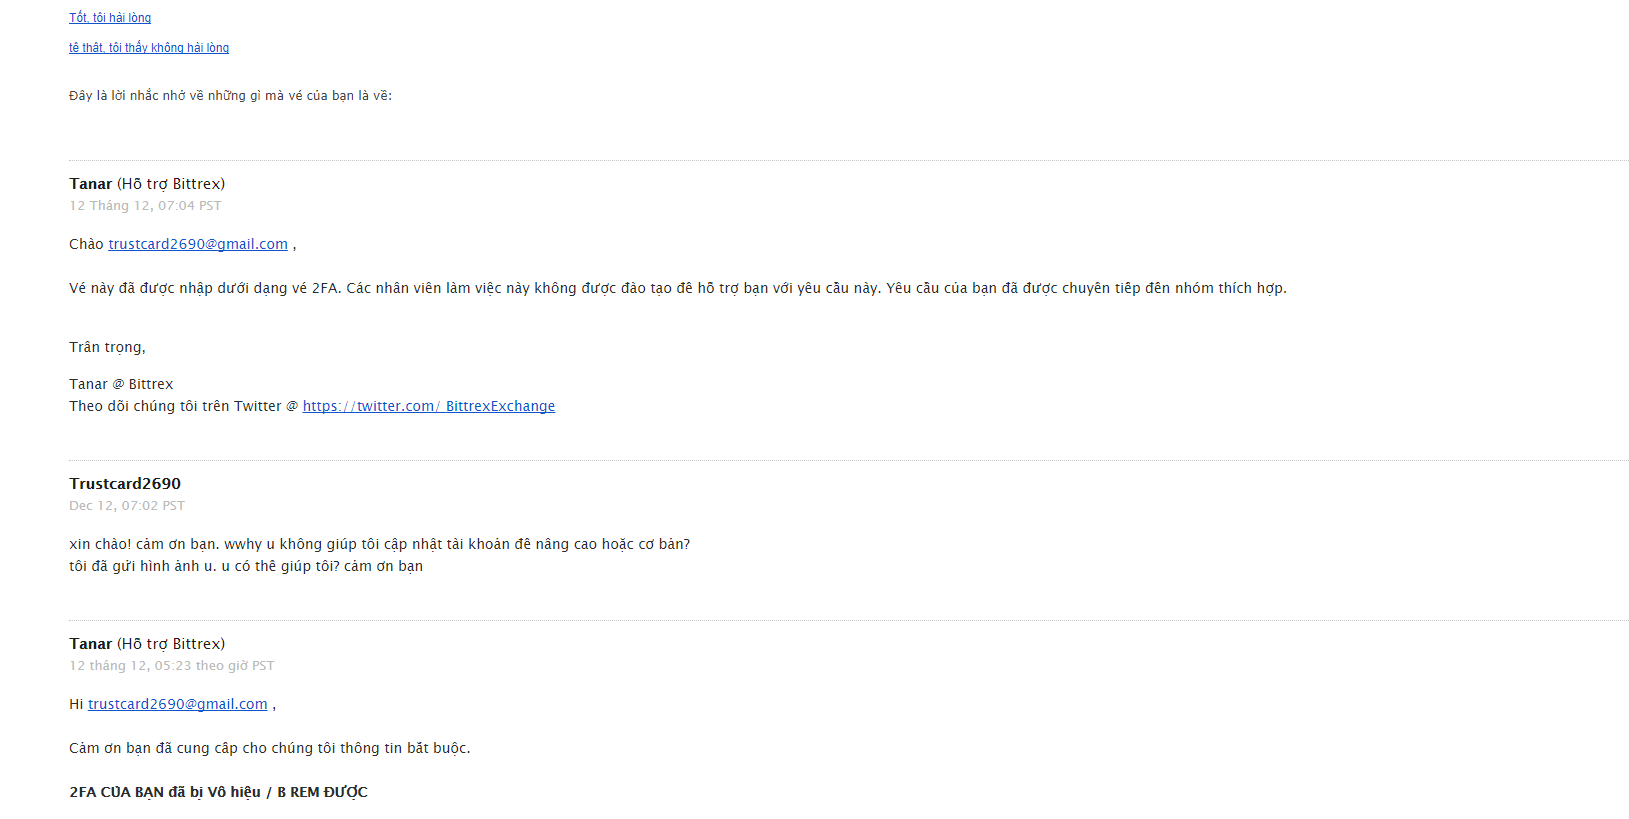Screen dimensions: 1629x819
Task: Click the Trustcard2690 sender name
Action: click(125, 484)
